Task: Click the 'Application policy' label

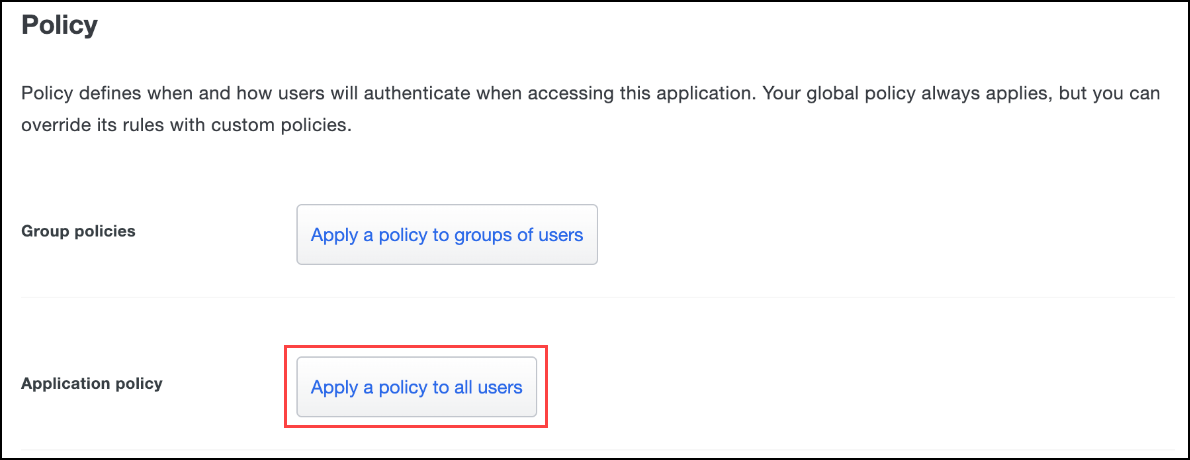Action: tap(92, 384)
